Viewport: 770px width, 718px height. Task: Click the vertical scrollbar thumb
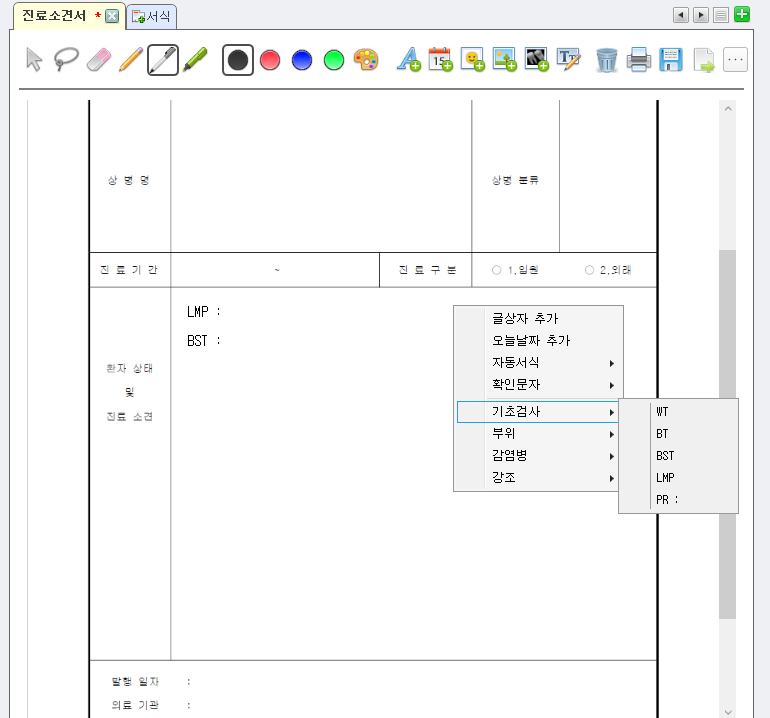[x=727, y=430]
